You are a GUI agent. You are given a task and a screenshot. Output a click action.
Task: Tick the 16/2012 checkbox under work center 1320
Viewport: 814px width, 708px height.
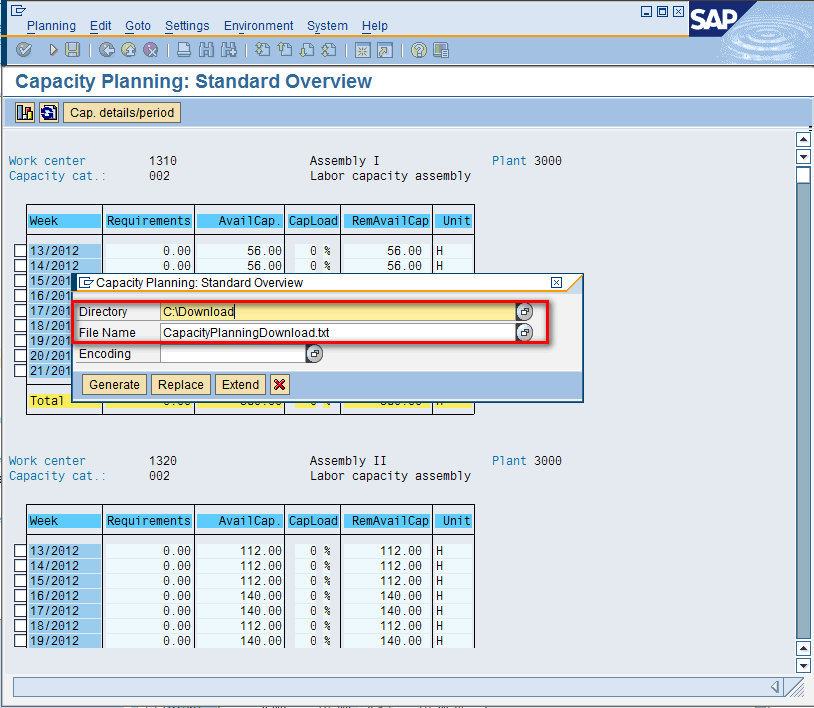[x=21, y=596]
